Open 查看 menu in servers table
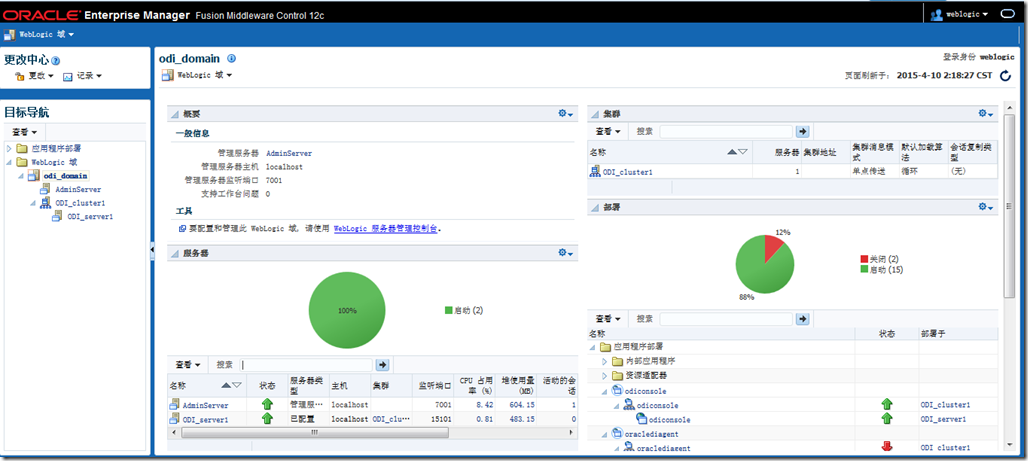The height and width of the screenshot is (461, 1028). click(188, 365)
